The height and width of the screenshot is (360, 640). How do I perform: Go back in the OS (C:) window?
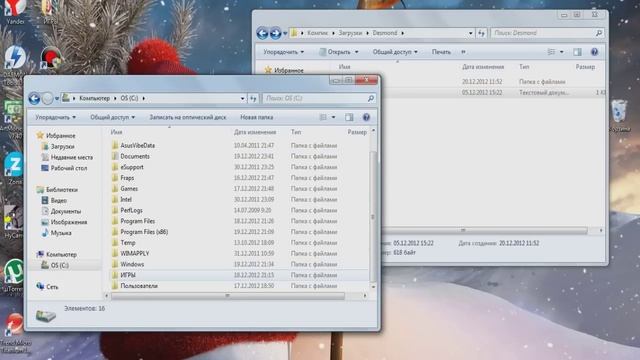coord(34,98)
